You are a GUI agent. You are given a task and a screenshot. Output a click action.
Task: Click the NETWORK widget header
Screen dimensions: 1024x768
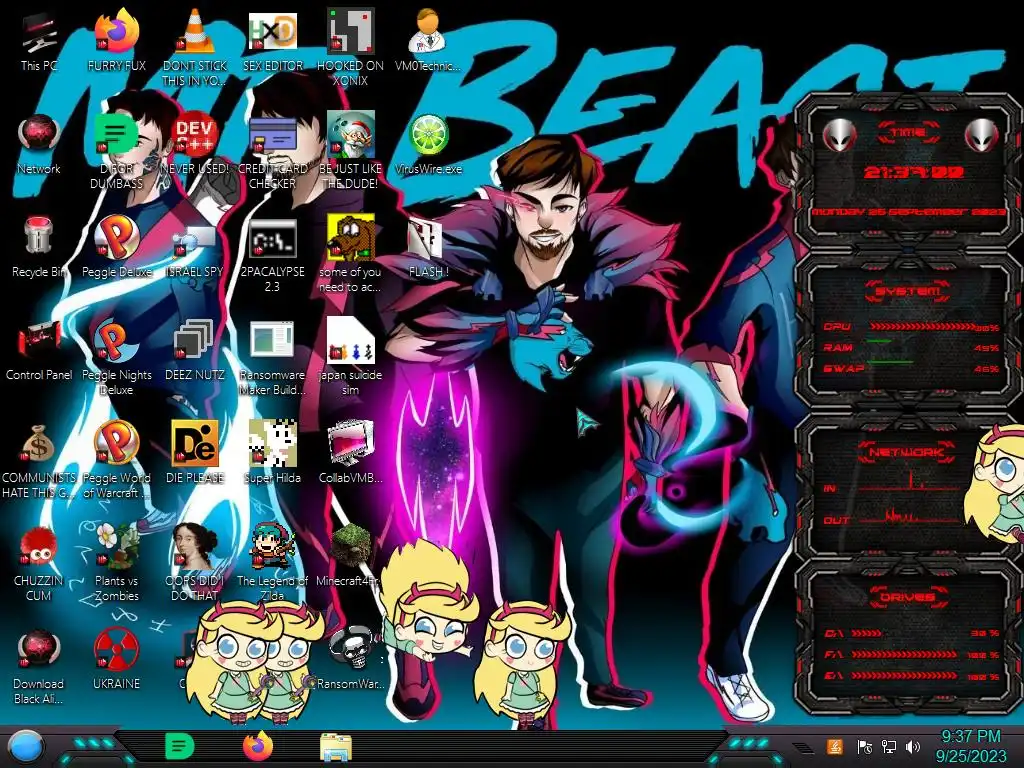(908, 452)
